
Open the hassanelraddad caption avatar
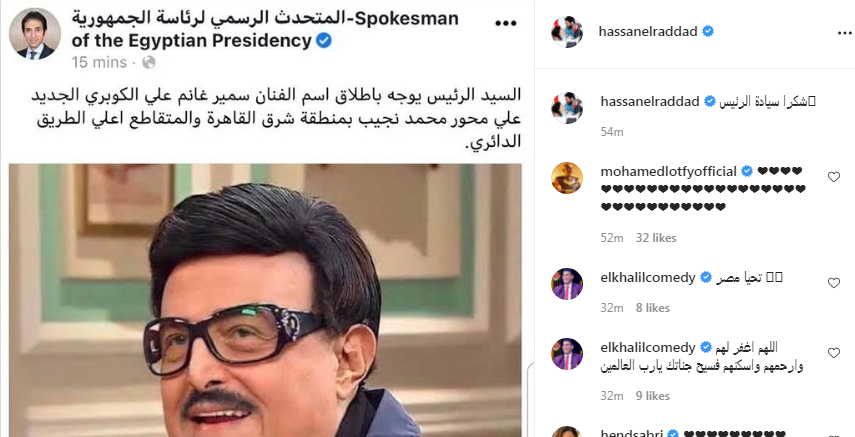567,107
